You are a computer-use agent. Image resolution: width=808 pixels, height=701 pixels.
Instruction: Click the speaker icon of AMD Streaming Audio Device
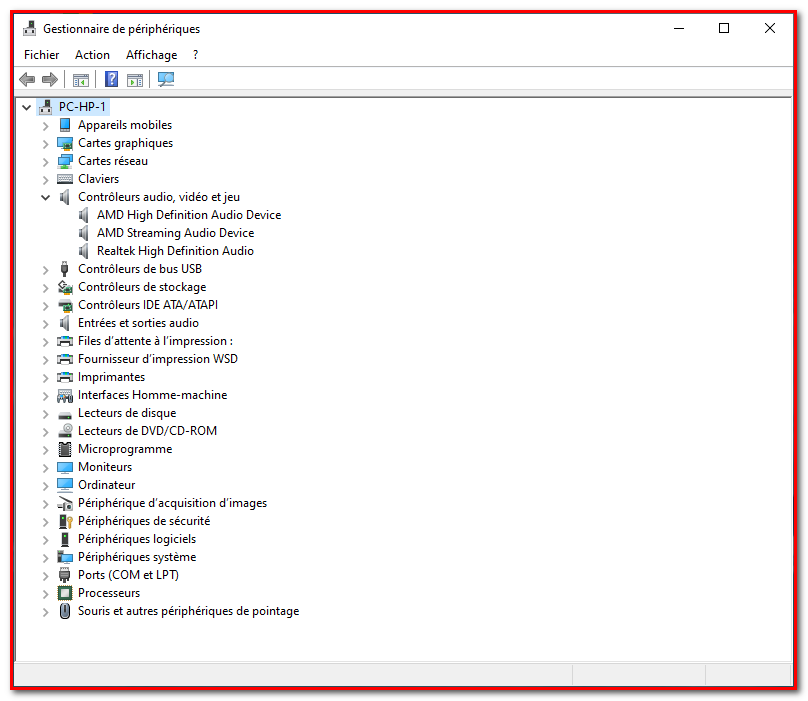pyautogui.click(x=83, y=233)
